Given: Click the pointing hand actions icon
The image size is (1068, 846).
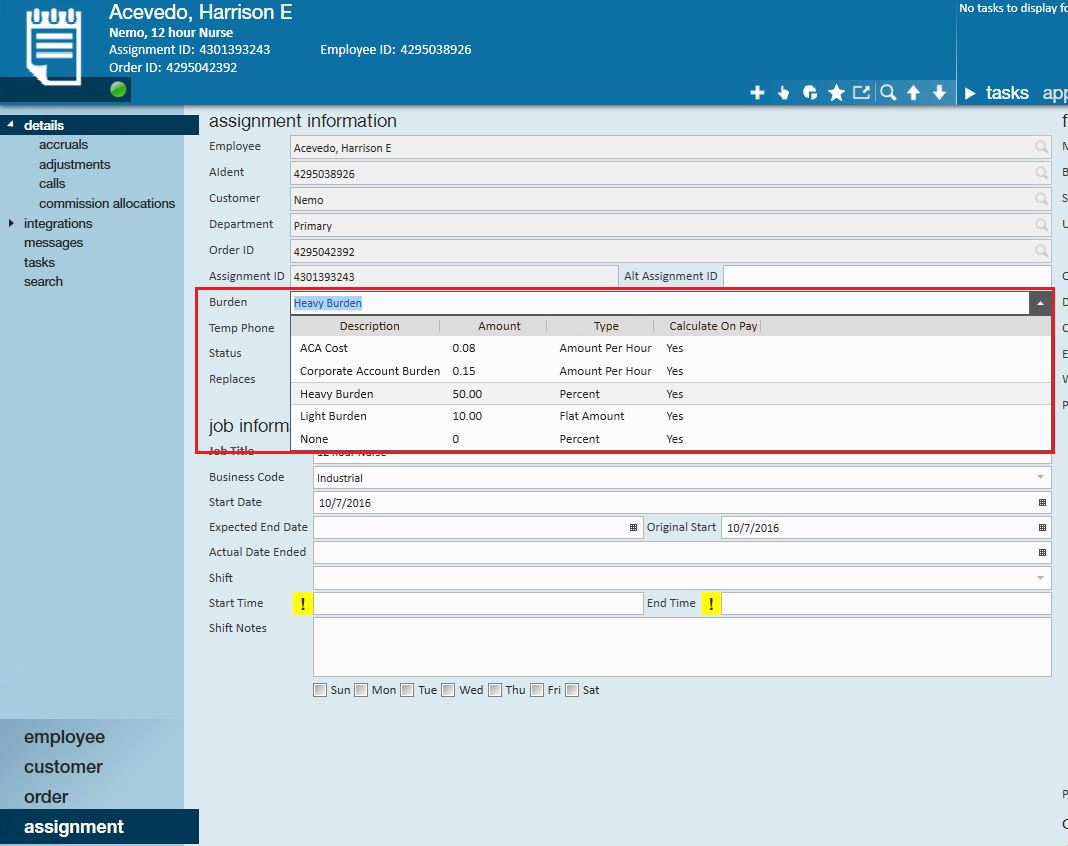Looking at the screenshot, I should tap(783, 93).
